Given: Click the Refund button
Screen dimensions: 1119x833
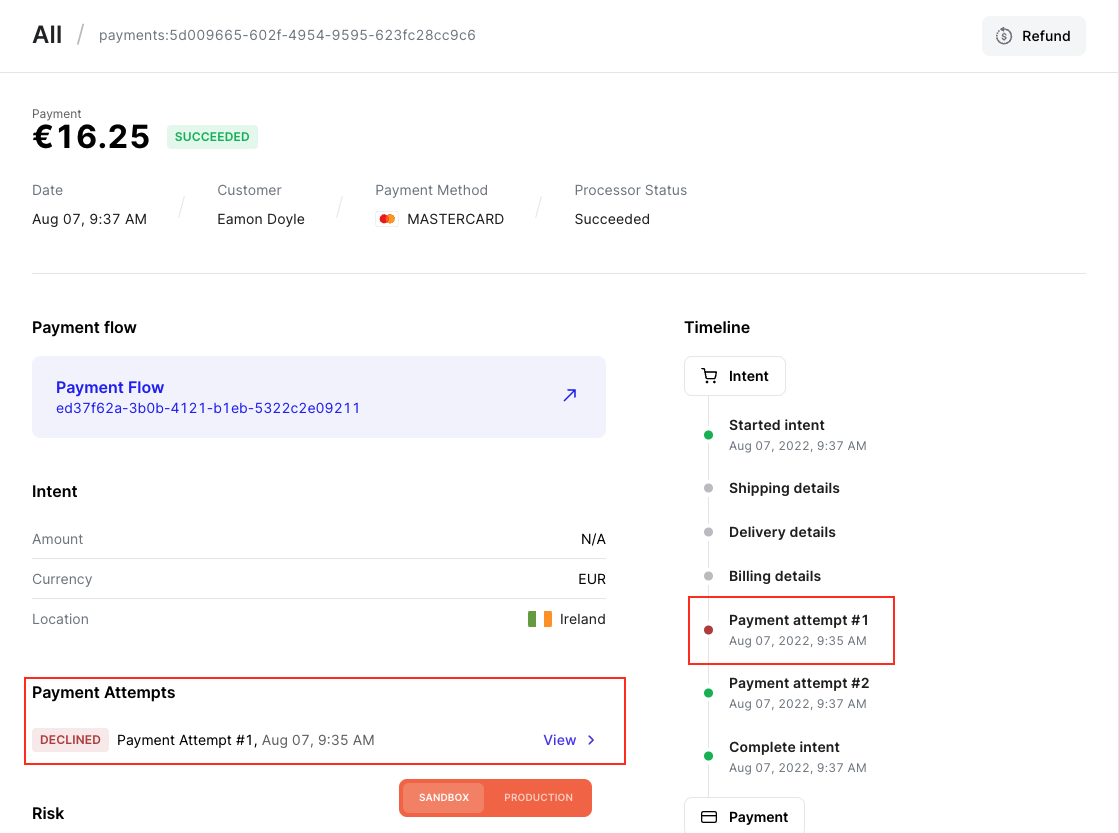Looking at the screenshot, I should [x=1033, y=36].
